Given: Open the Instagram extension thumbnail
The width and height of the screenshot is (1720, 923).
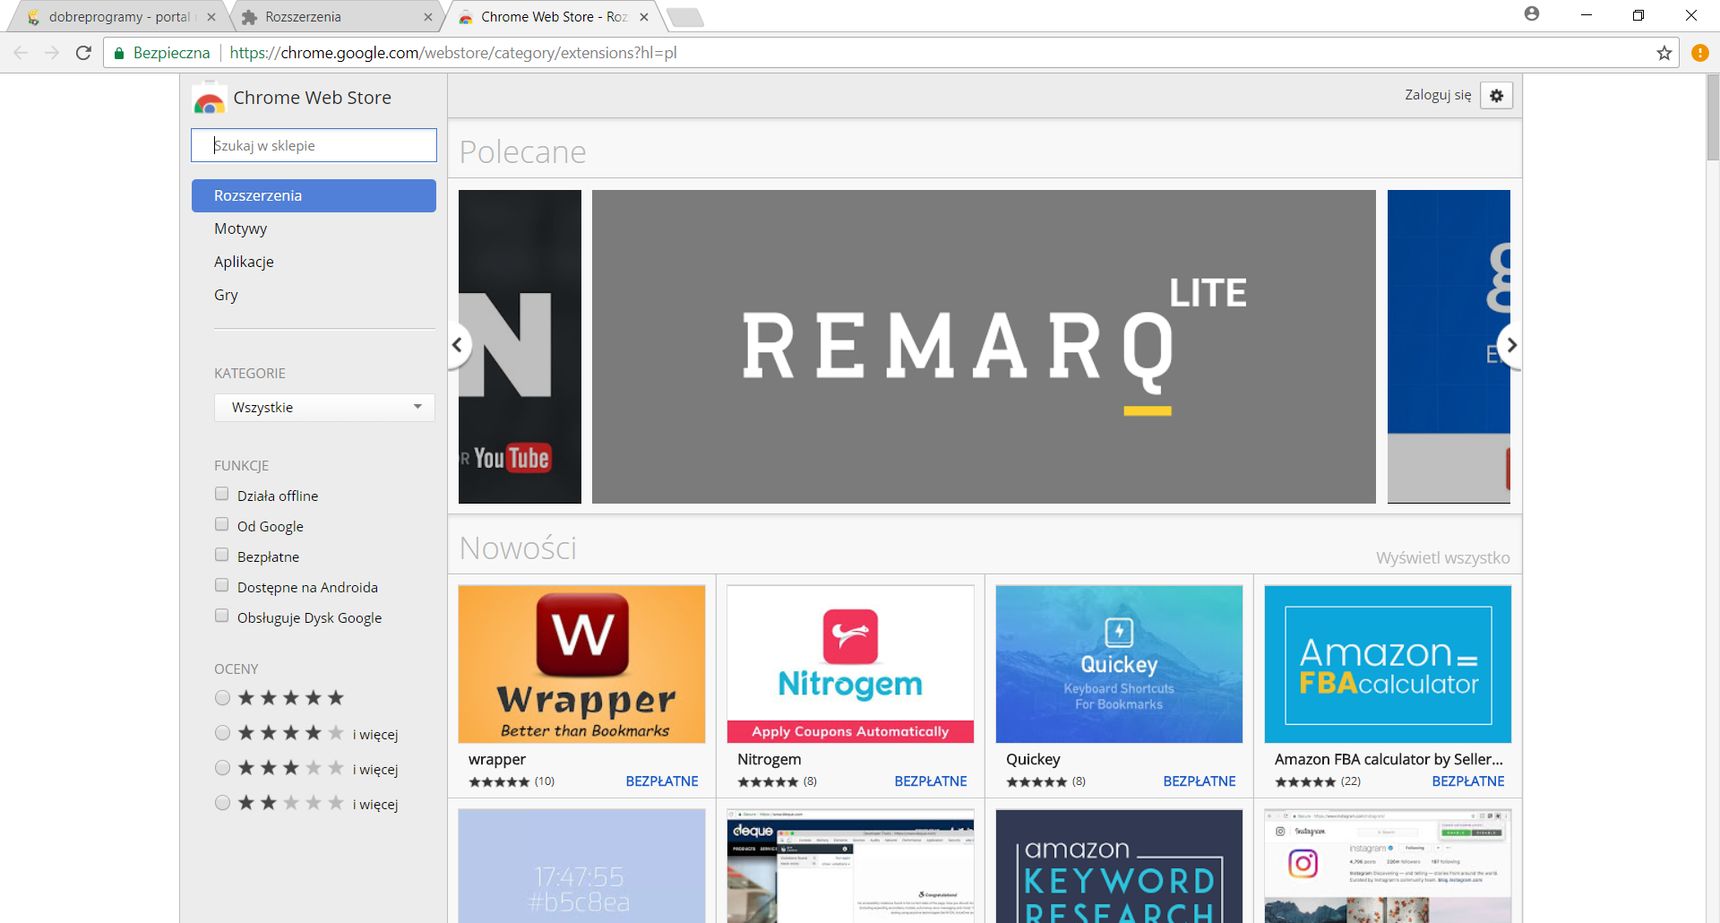Looking at the screenshot, I should point(1388,866).
